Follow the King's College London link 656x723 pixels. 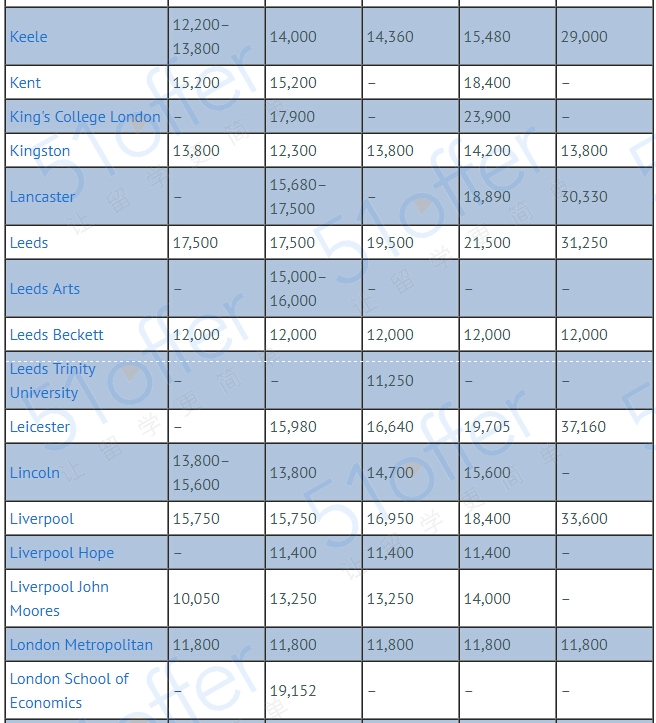tap(85, 117)
